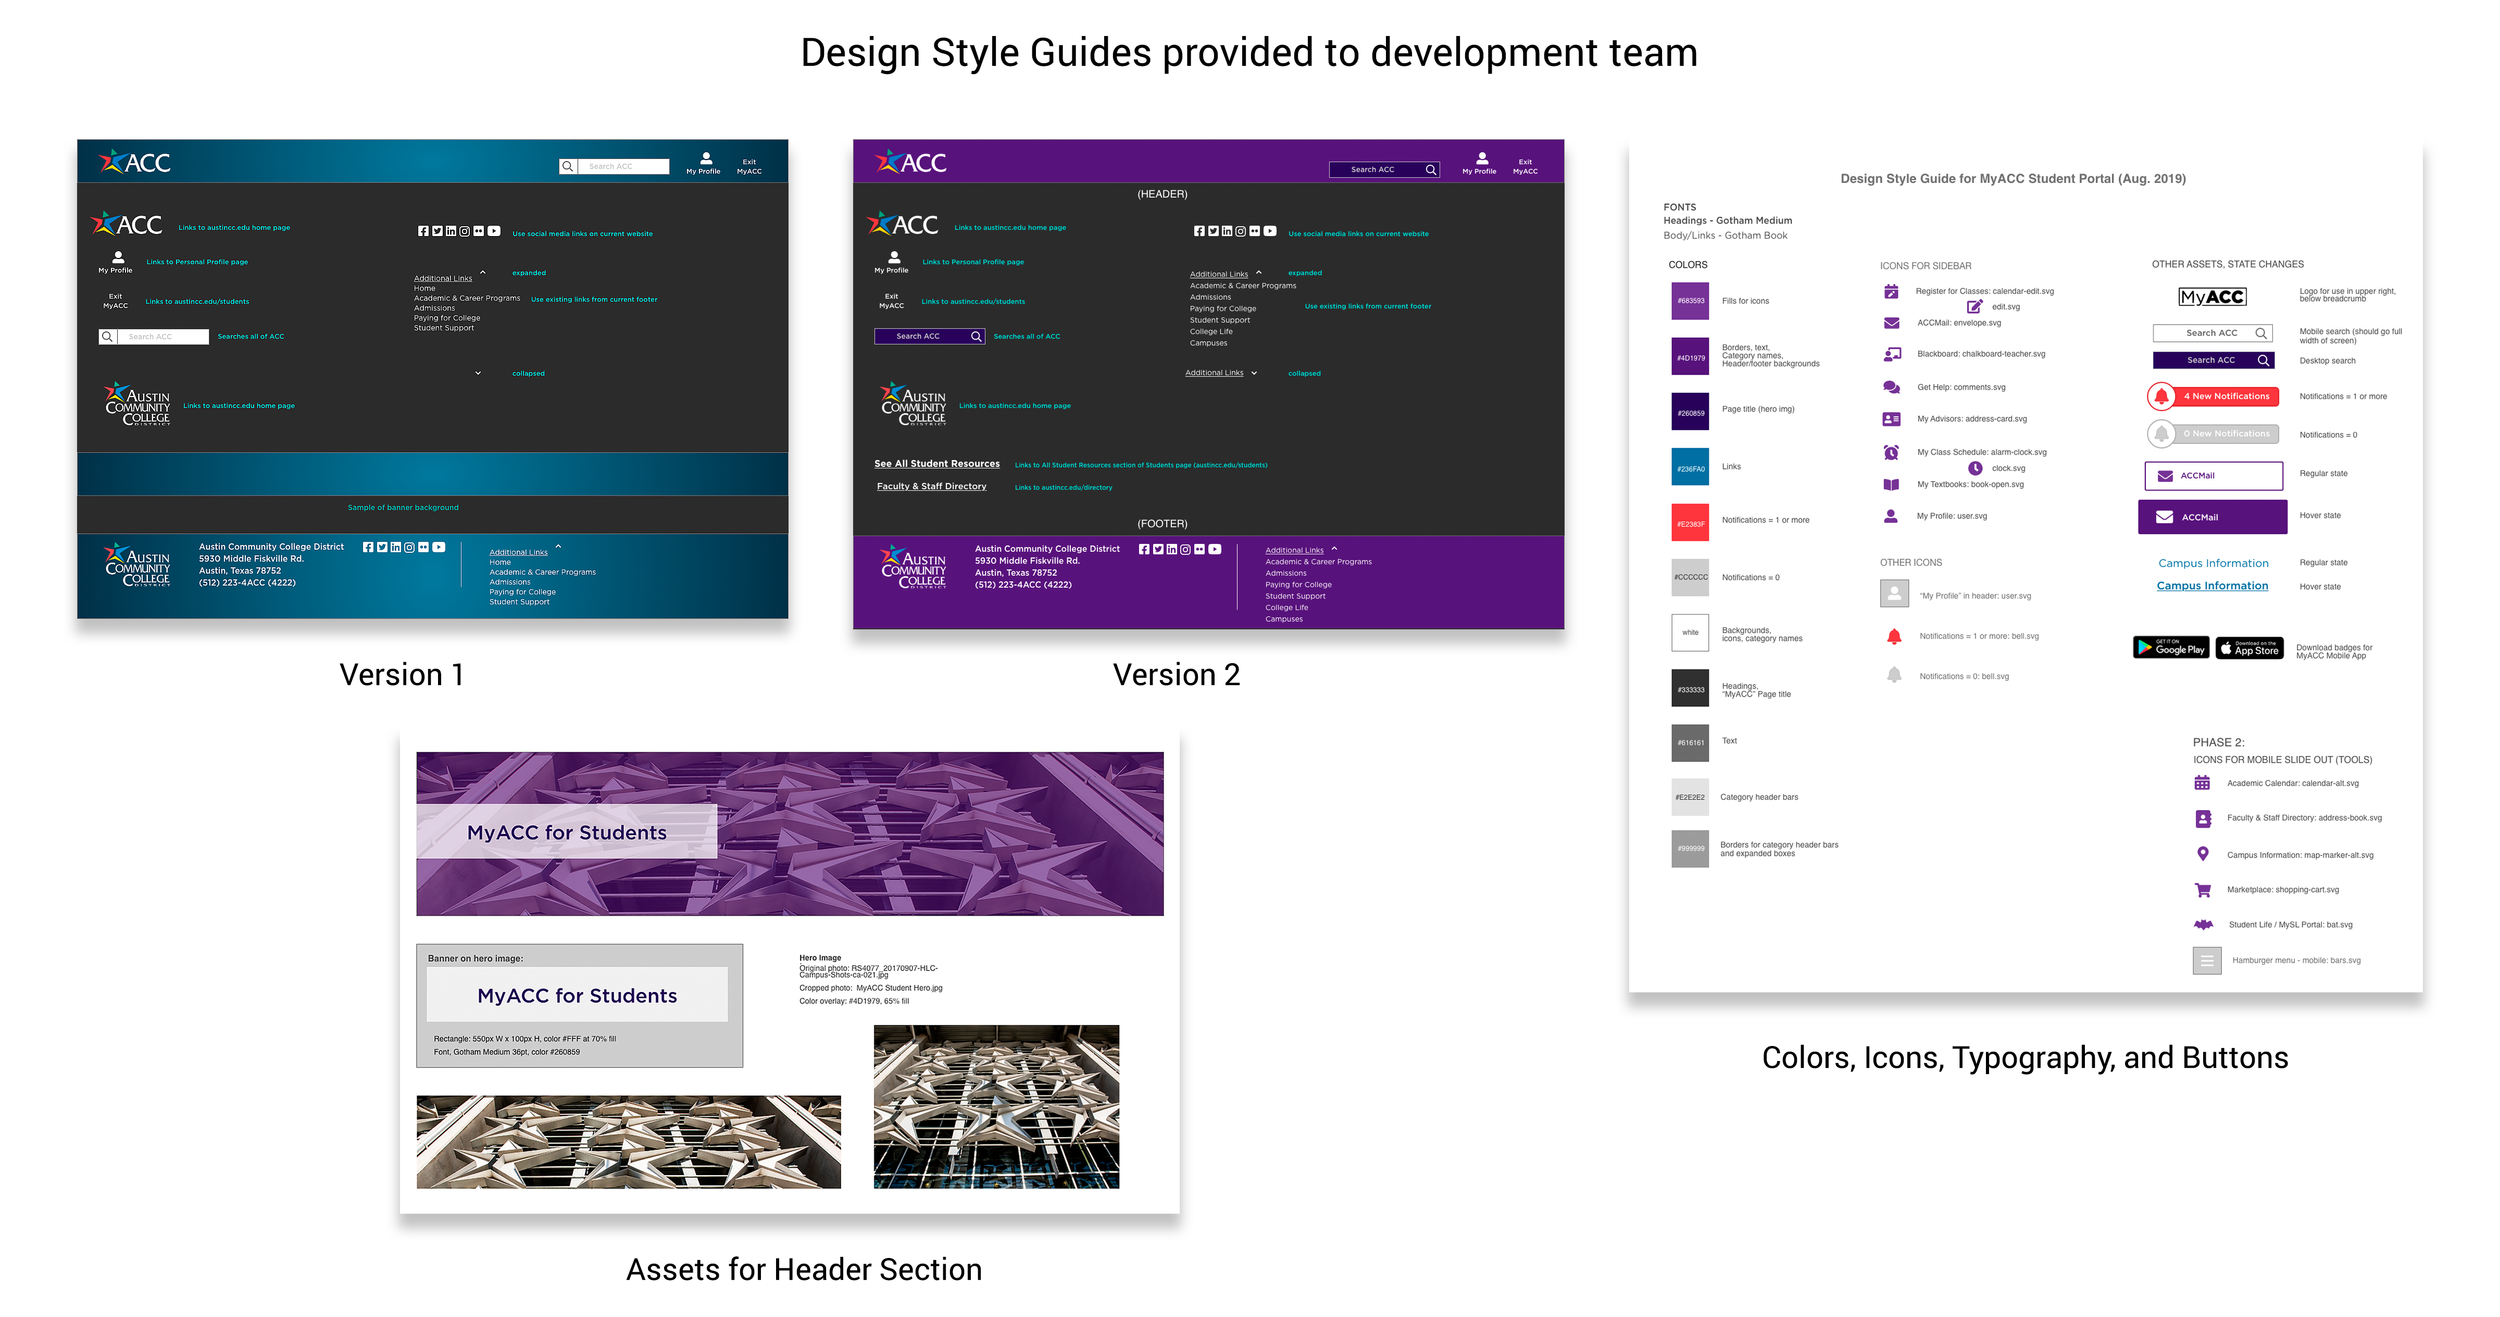The height and width of the screenshot is (1317, 2500).
Task: Click the Get Help comments icon
Action: click(1891, 387)
